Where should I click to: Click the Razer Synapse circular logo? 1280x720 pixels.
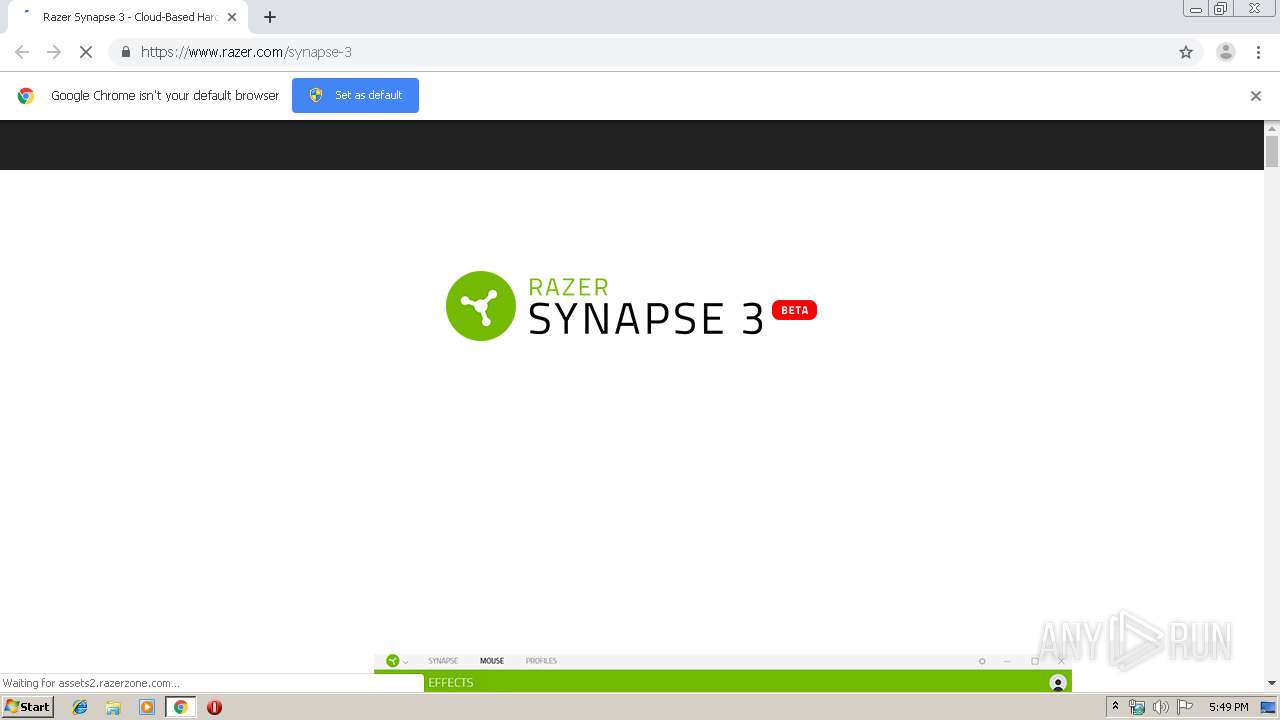[x=481, y=306]
